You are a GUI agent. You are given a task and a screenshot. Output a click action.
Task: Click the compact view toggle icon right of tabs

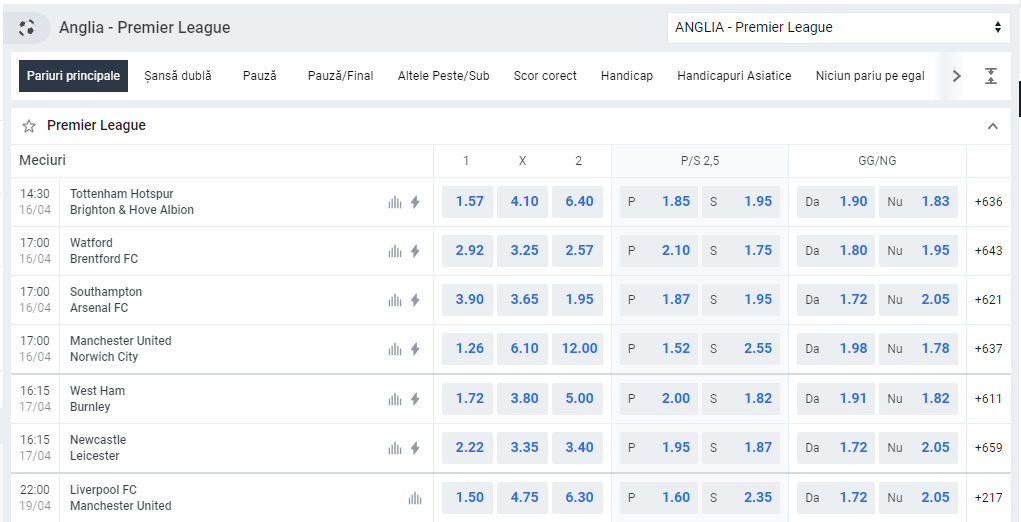coord(990,76)
